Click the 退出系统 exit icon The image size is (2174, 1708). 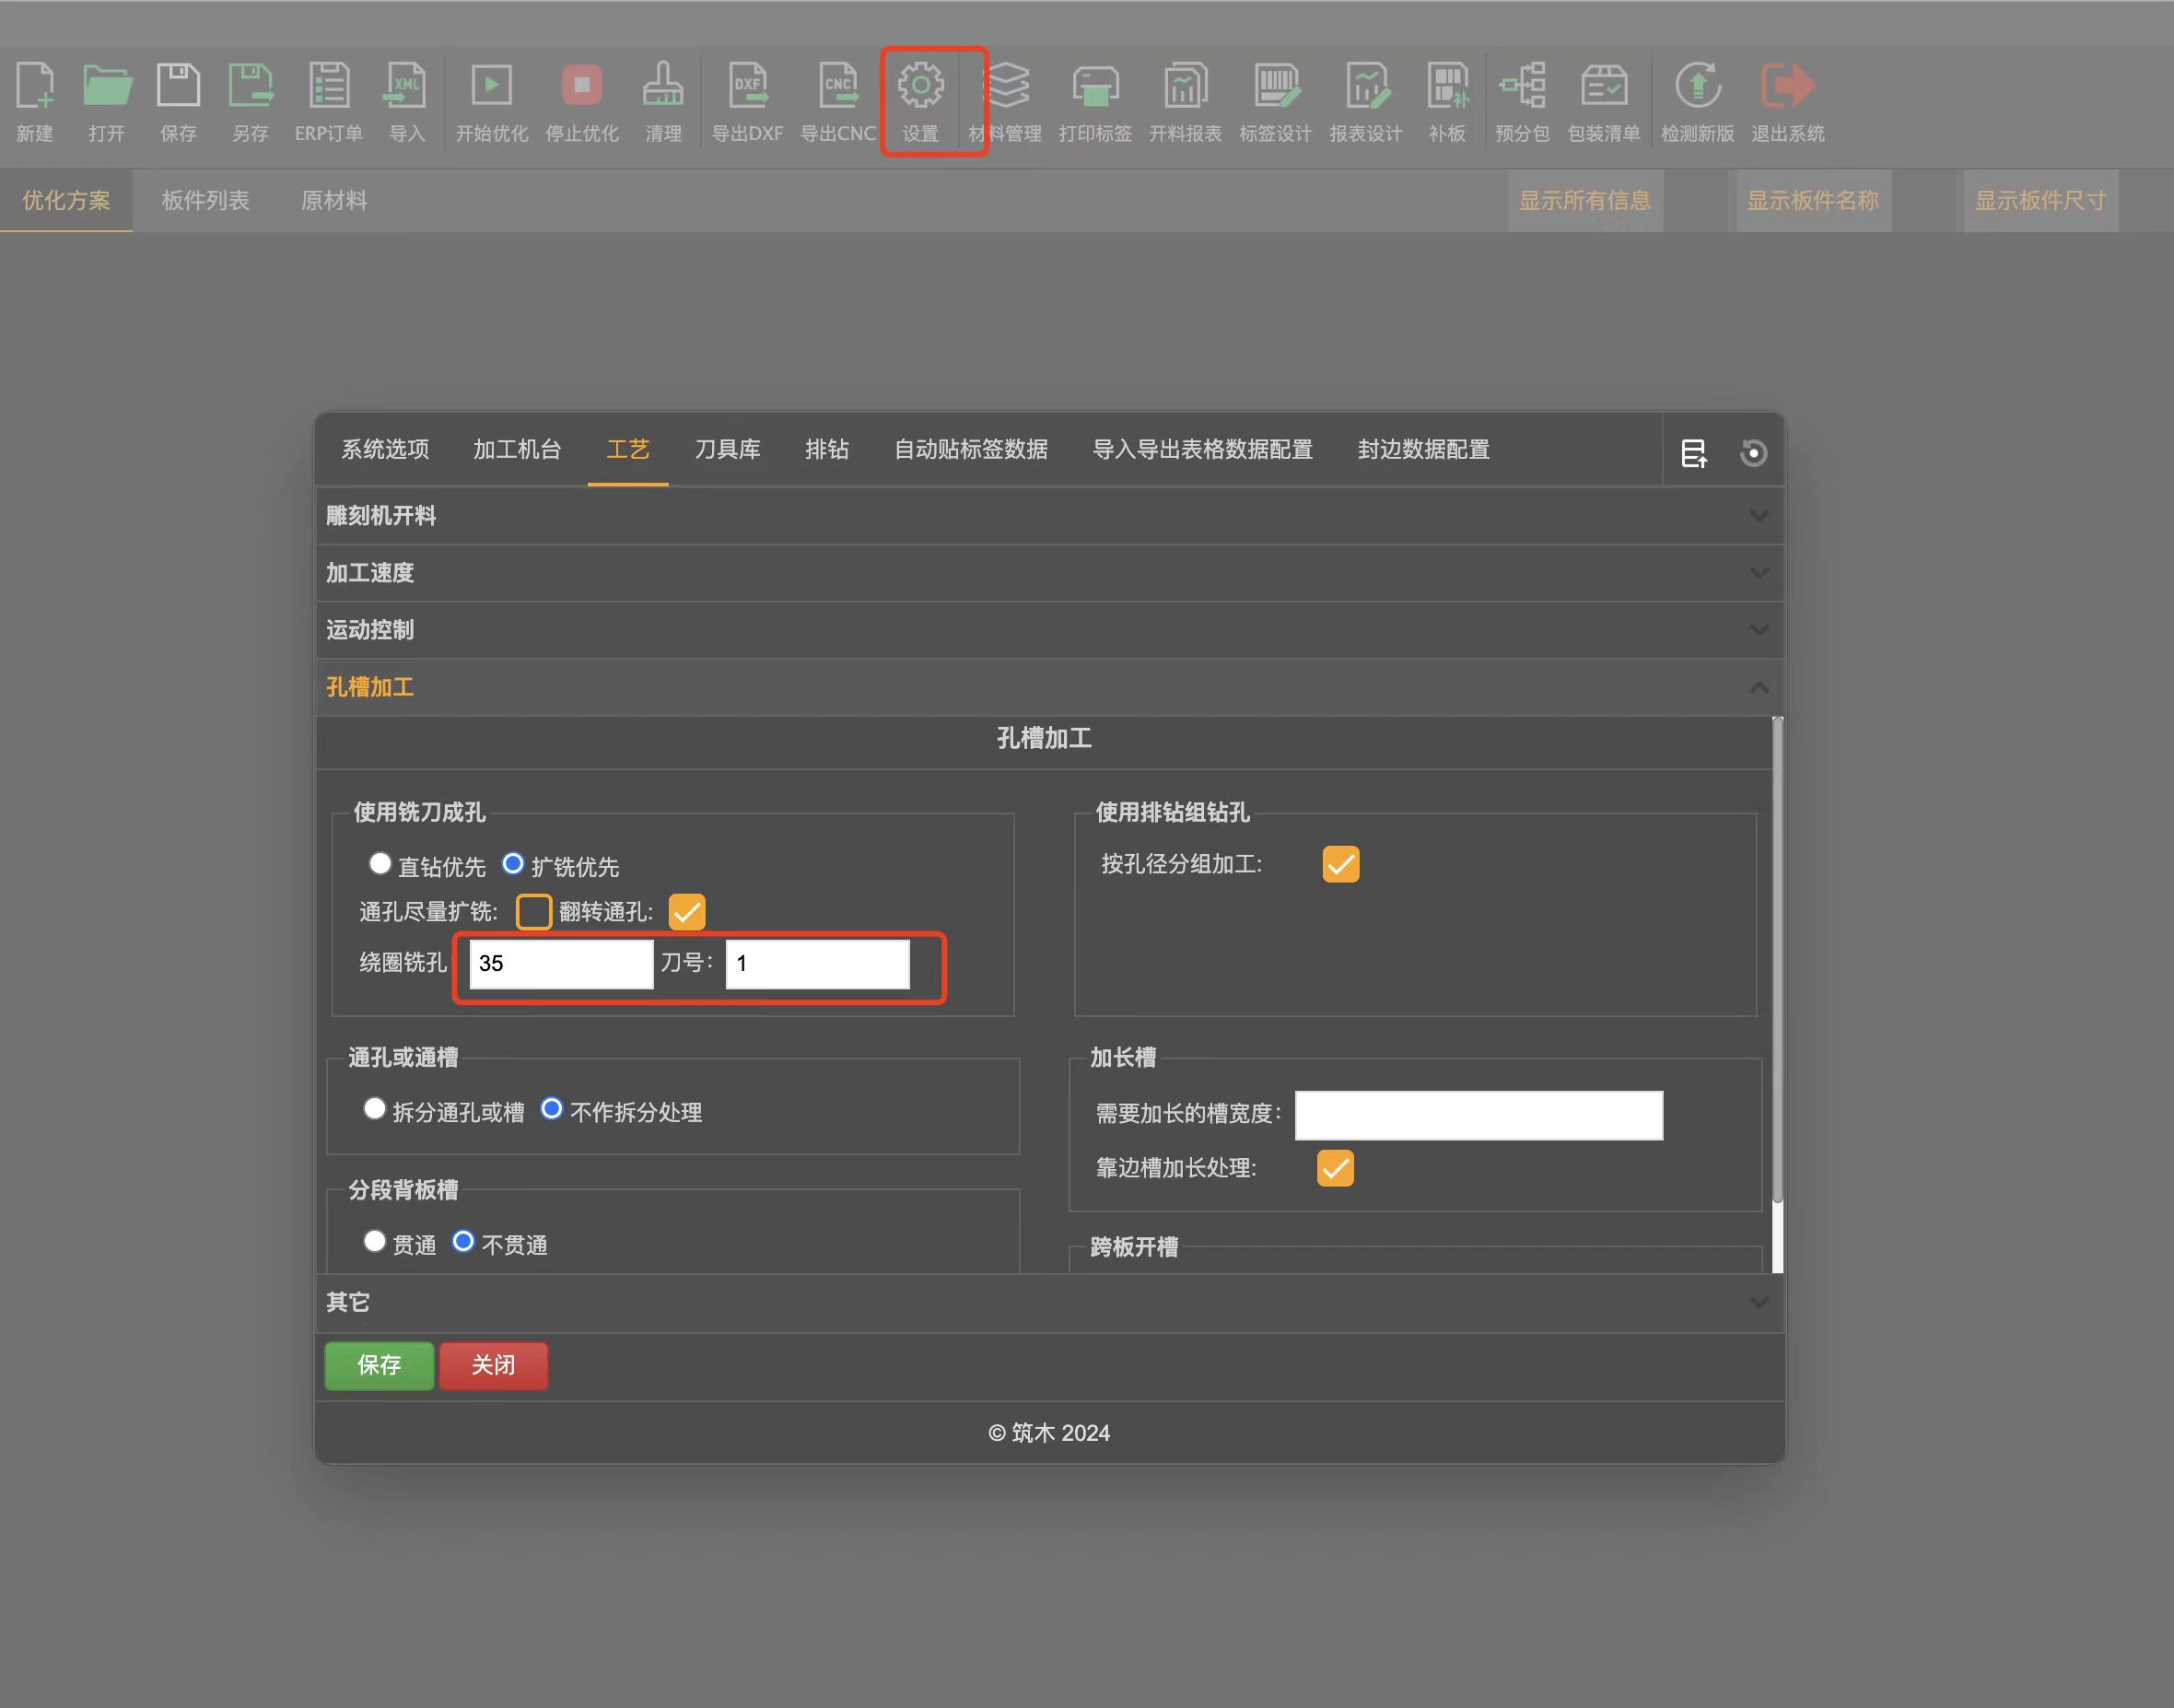pyautogui.click(x=1787, y=87)
